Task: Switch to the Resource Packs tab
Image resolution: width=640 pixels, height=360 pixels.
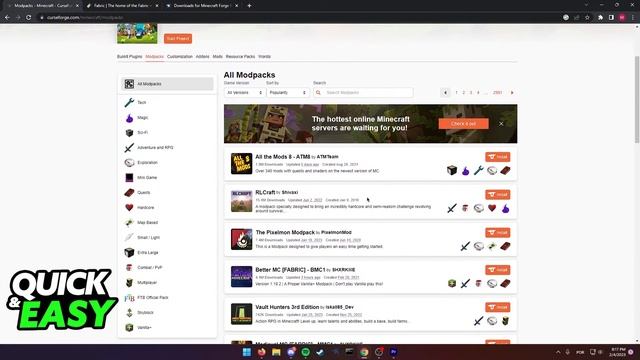Action: [240, 57]
